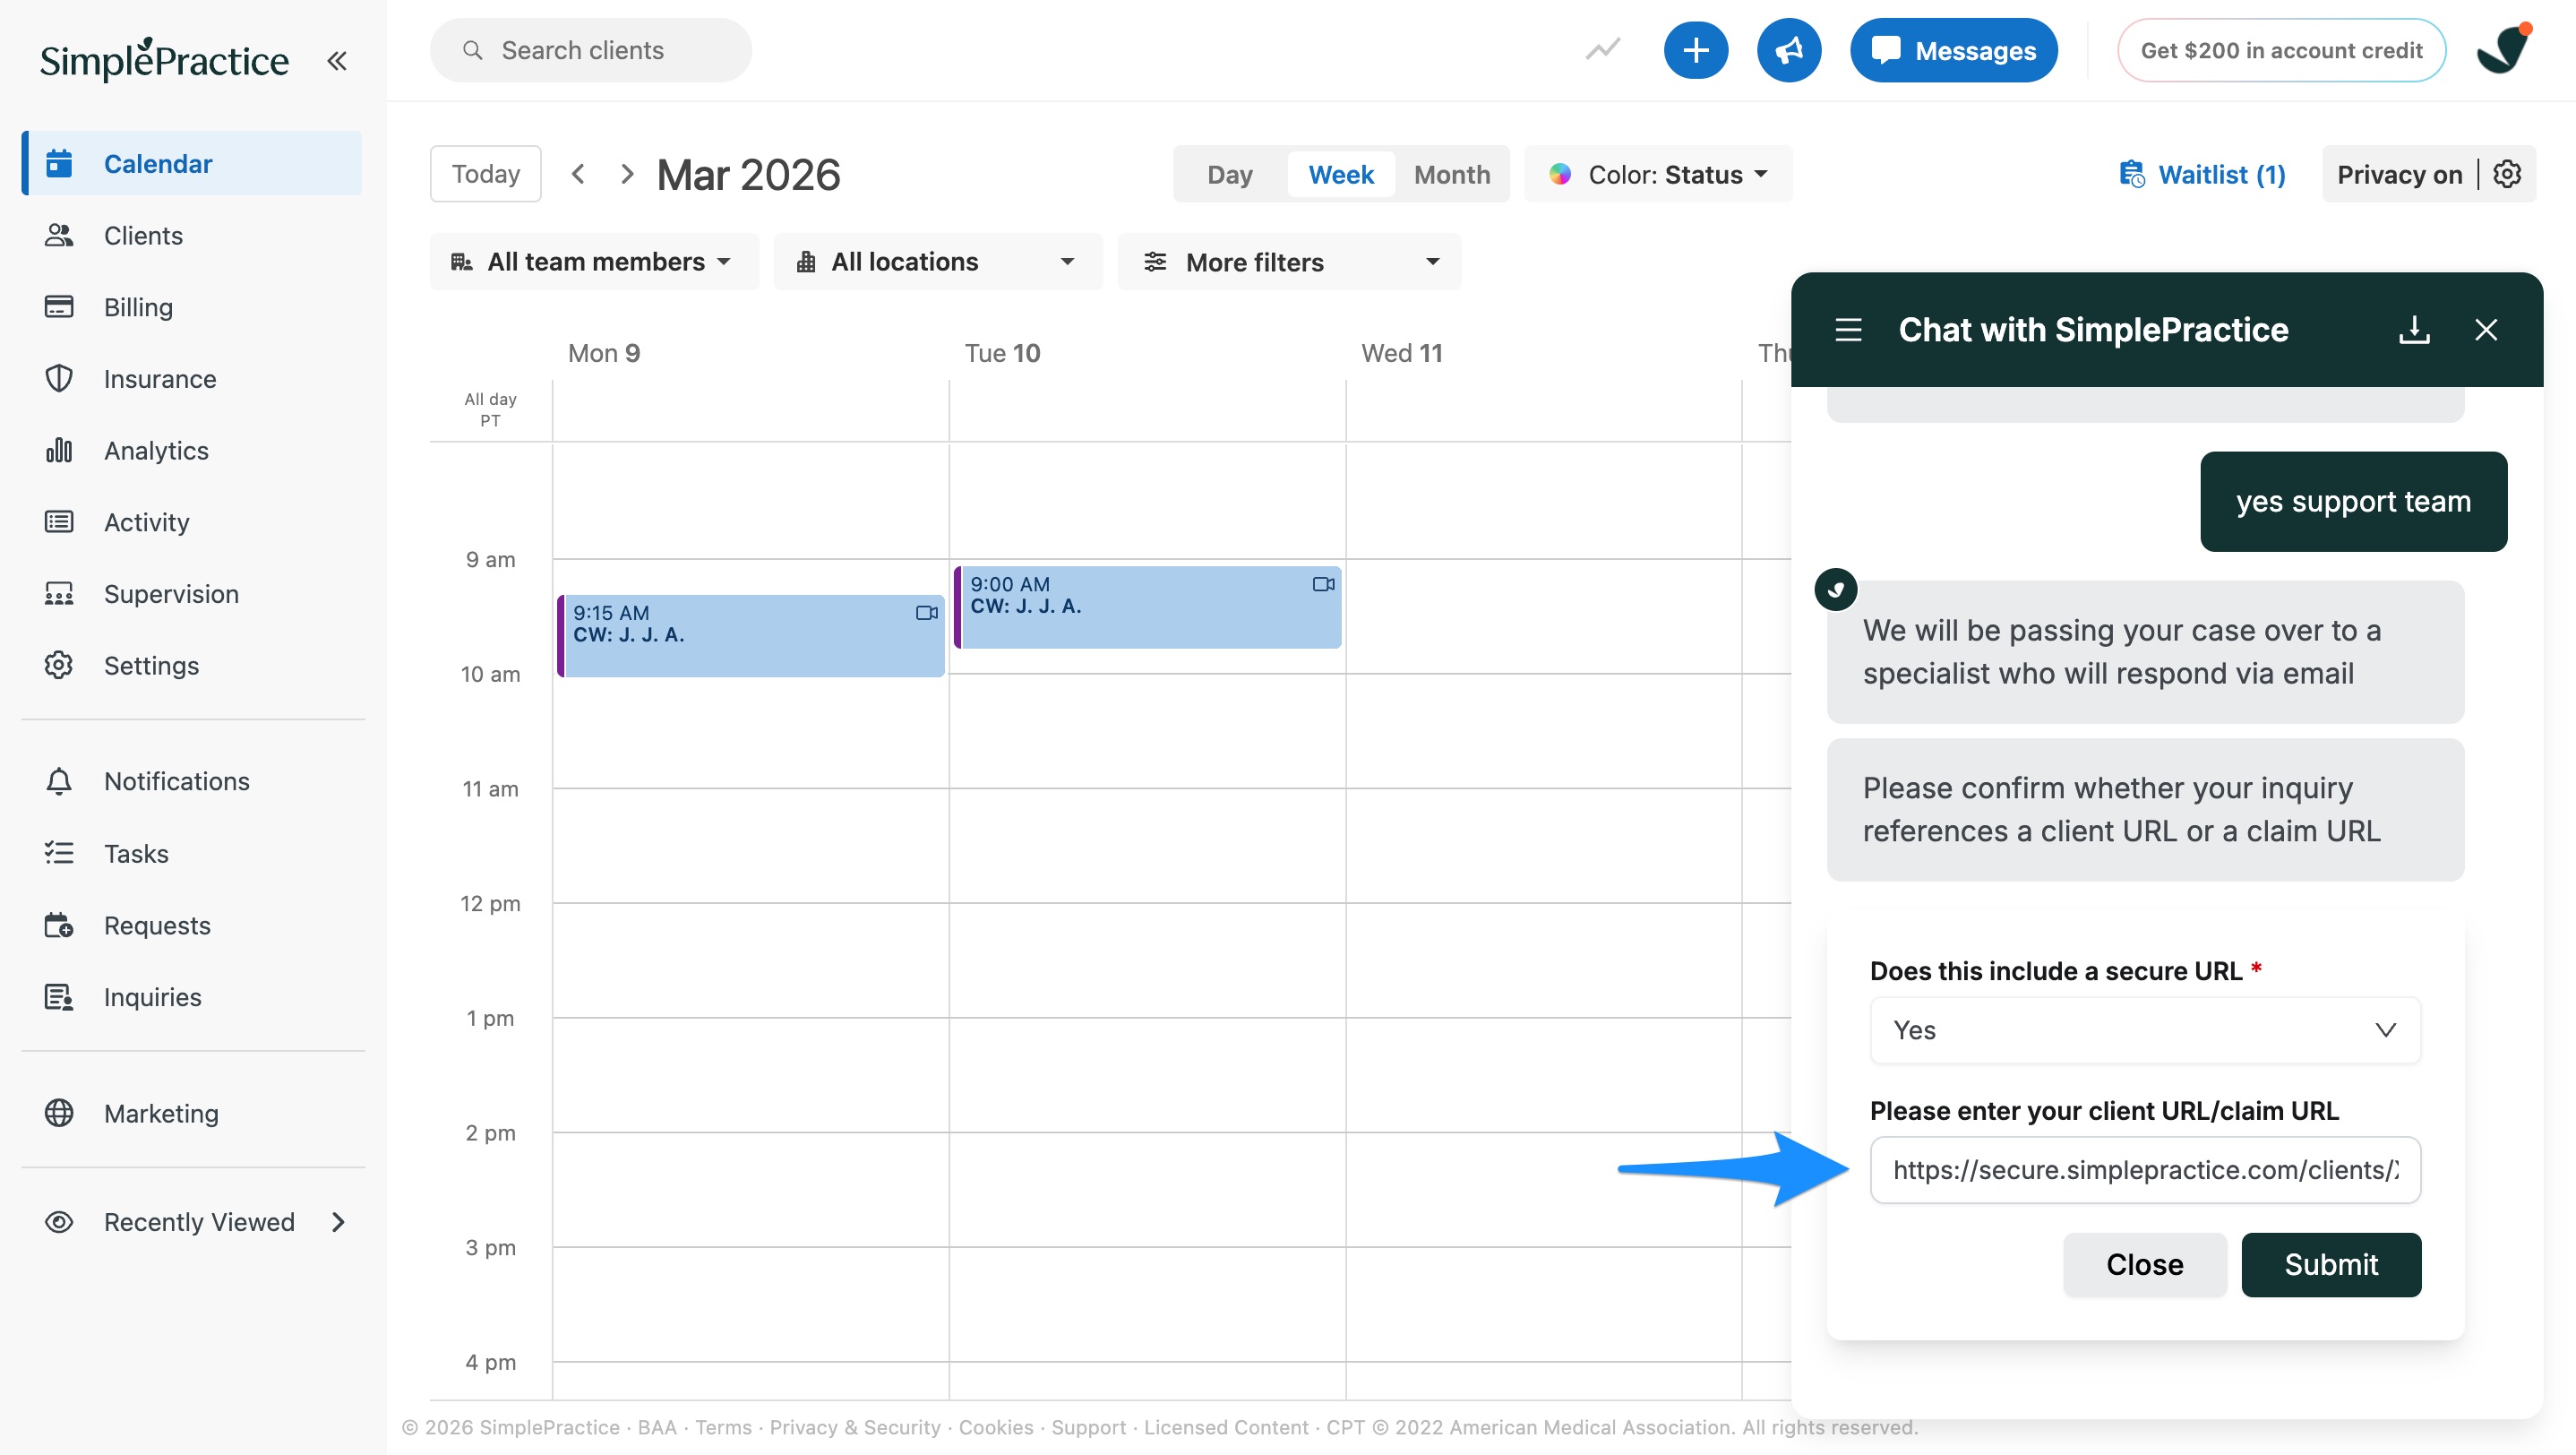Open the secure URL Yes dropdown
2576x1455 pixels.
point(2145,1030)
